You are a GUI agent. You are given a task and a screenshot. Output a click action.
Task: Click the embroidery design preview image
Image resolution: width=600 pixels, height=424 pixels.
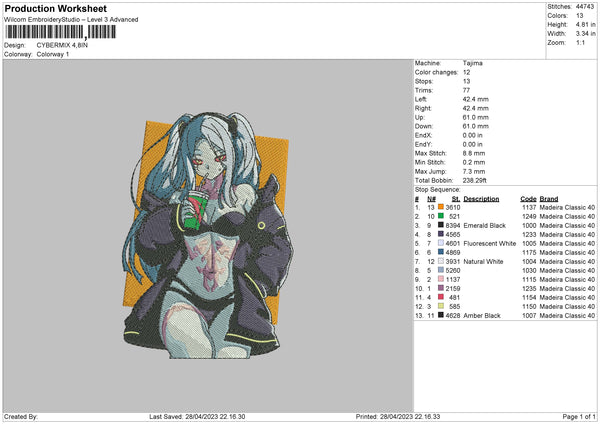pos(208,235)
